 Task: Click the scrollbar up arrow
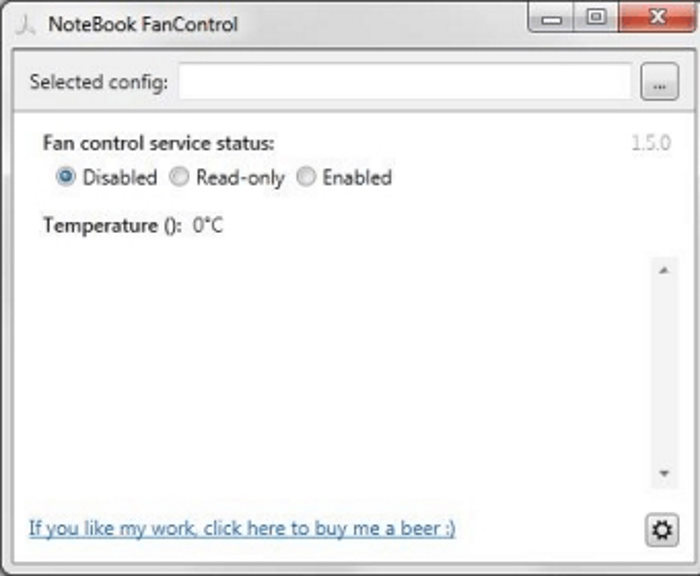664,270
